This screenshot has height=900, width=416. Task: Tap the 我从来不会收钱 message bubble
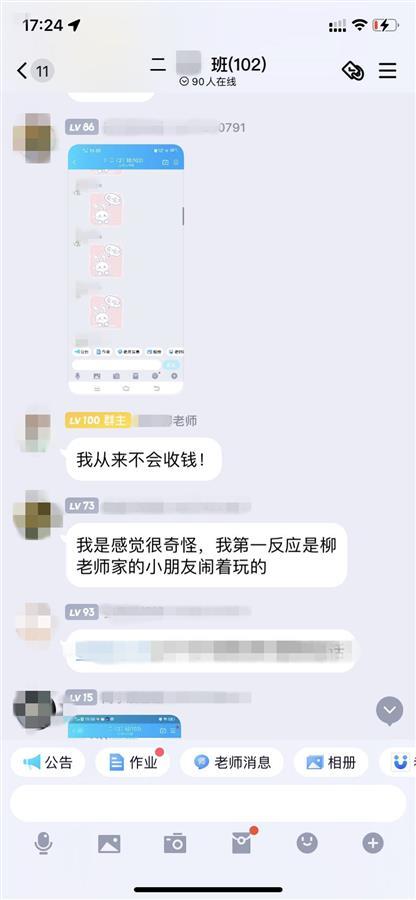[x=144, y=459]
